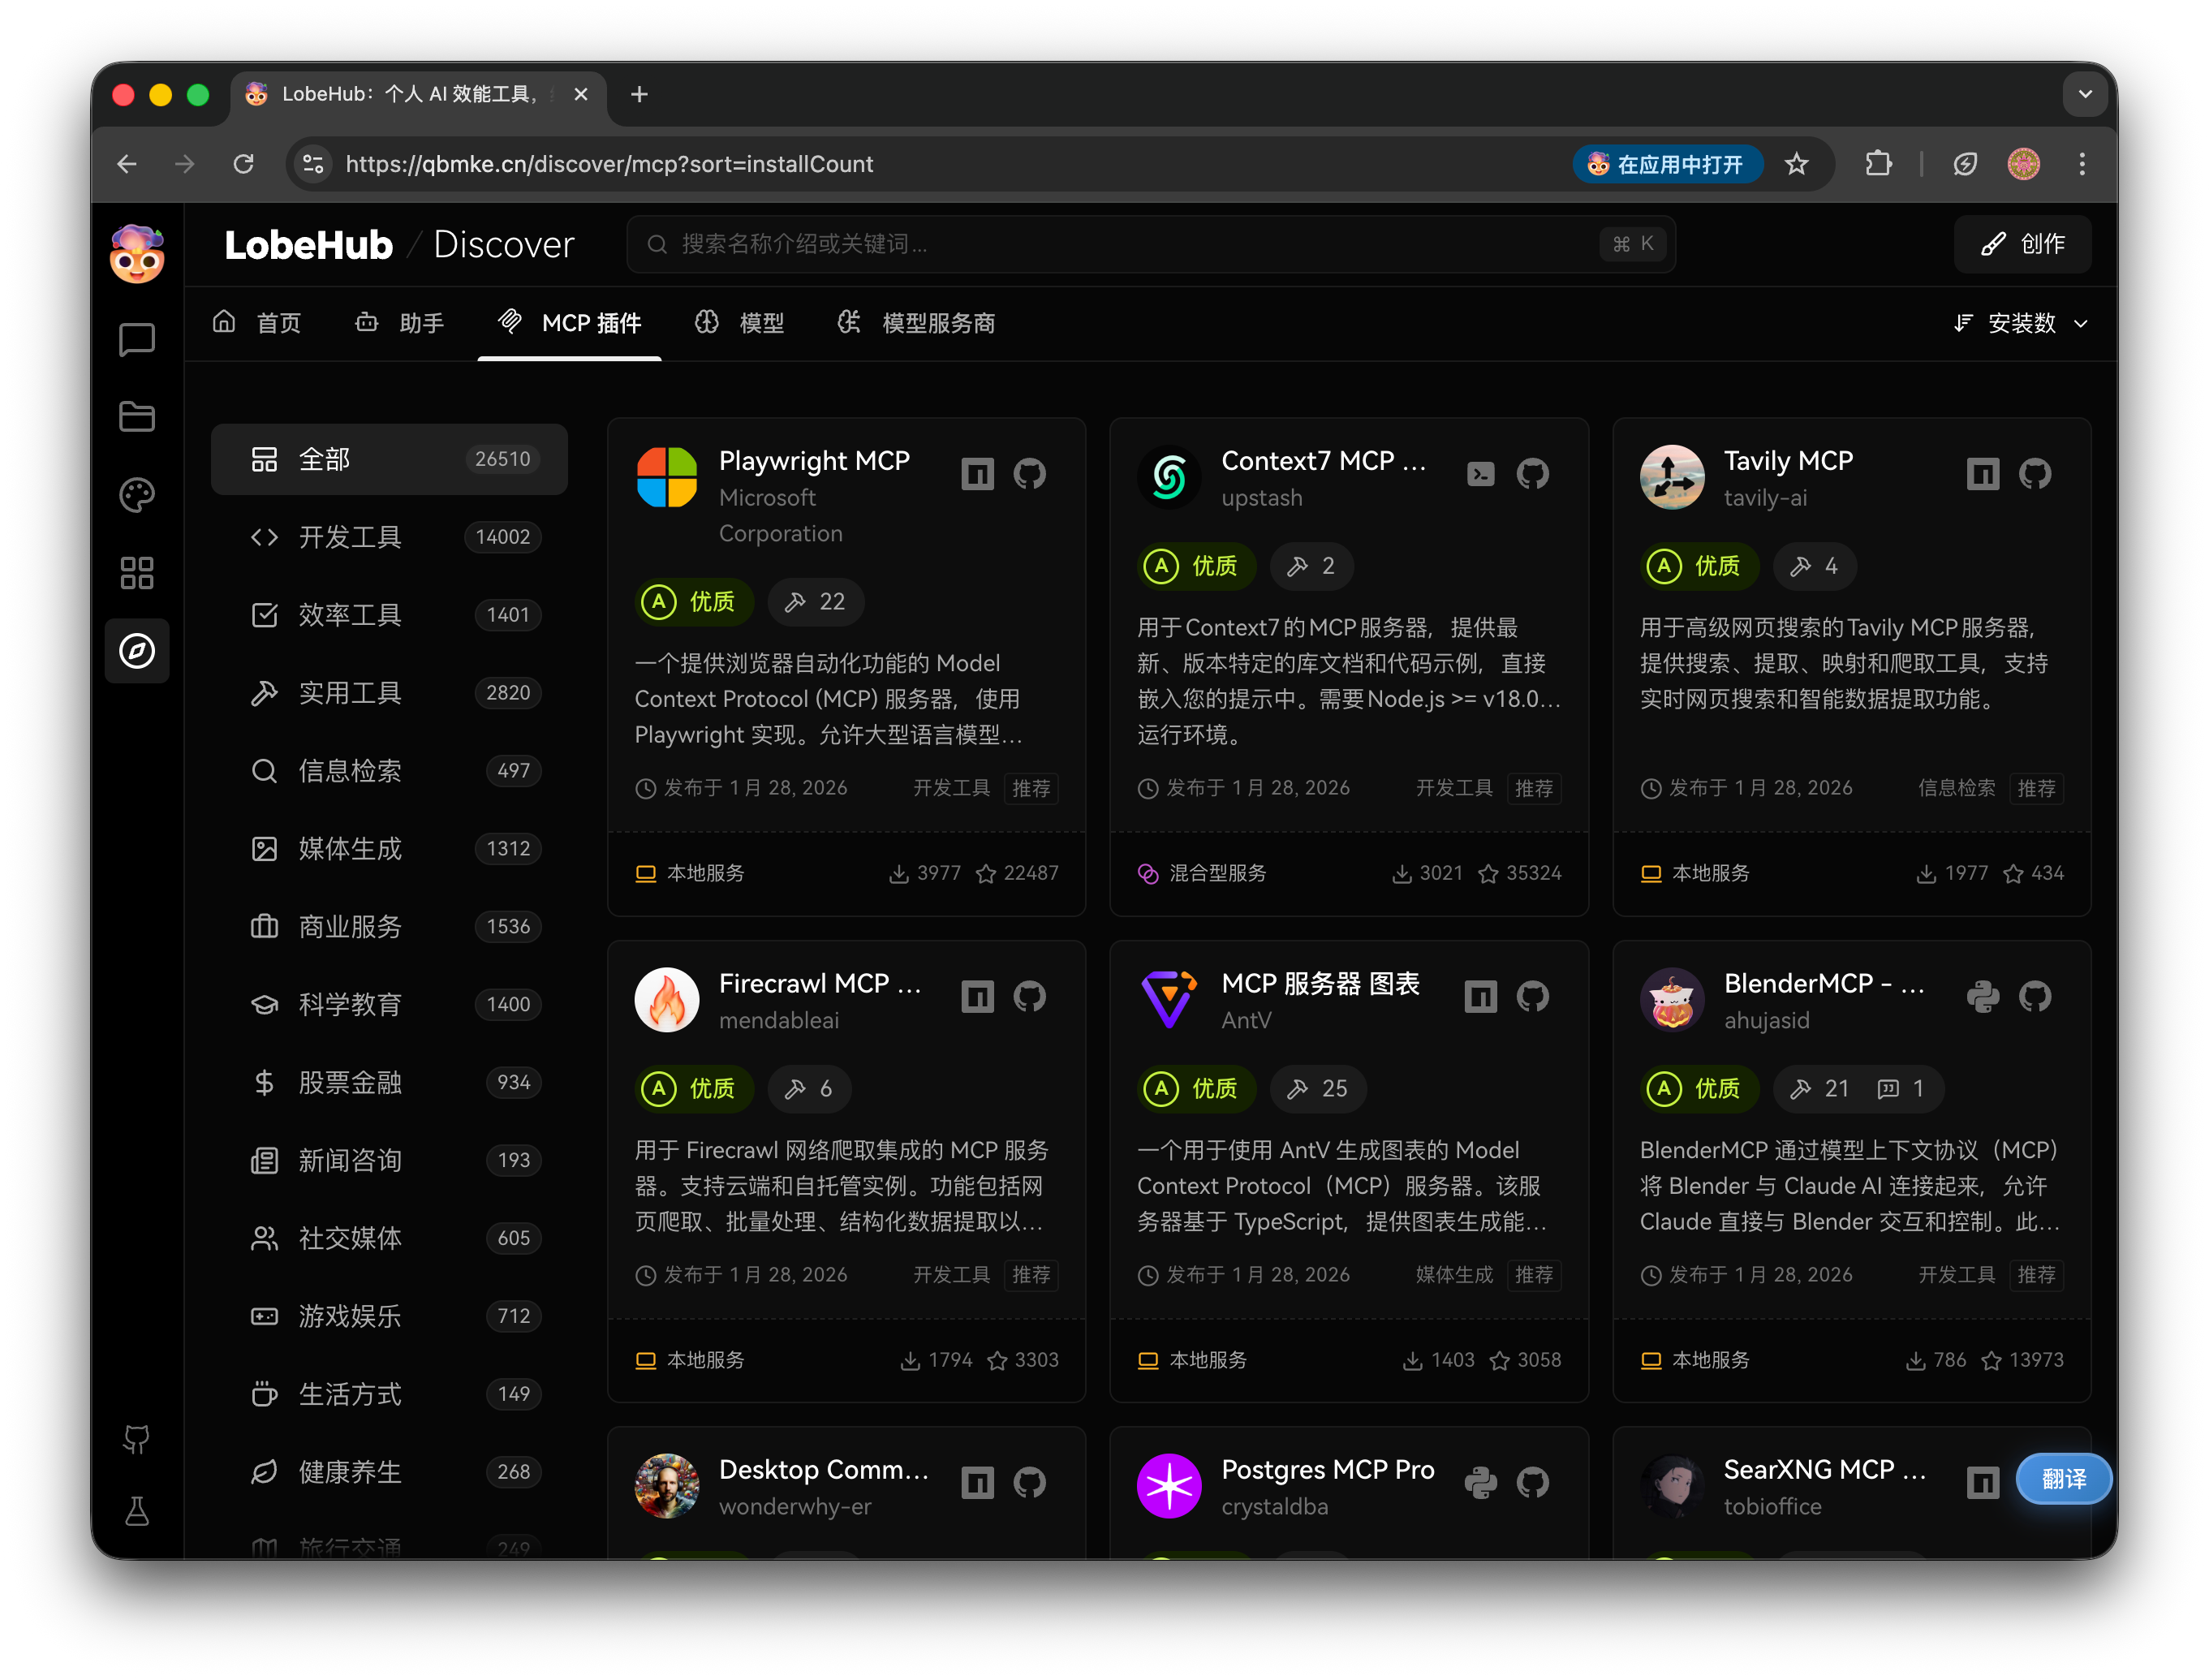This screenshot has width=2209, height=1680.
Task: Open the grid apps icon in sidebar
Action: (137, 573)
